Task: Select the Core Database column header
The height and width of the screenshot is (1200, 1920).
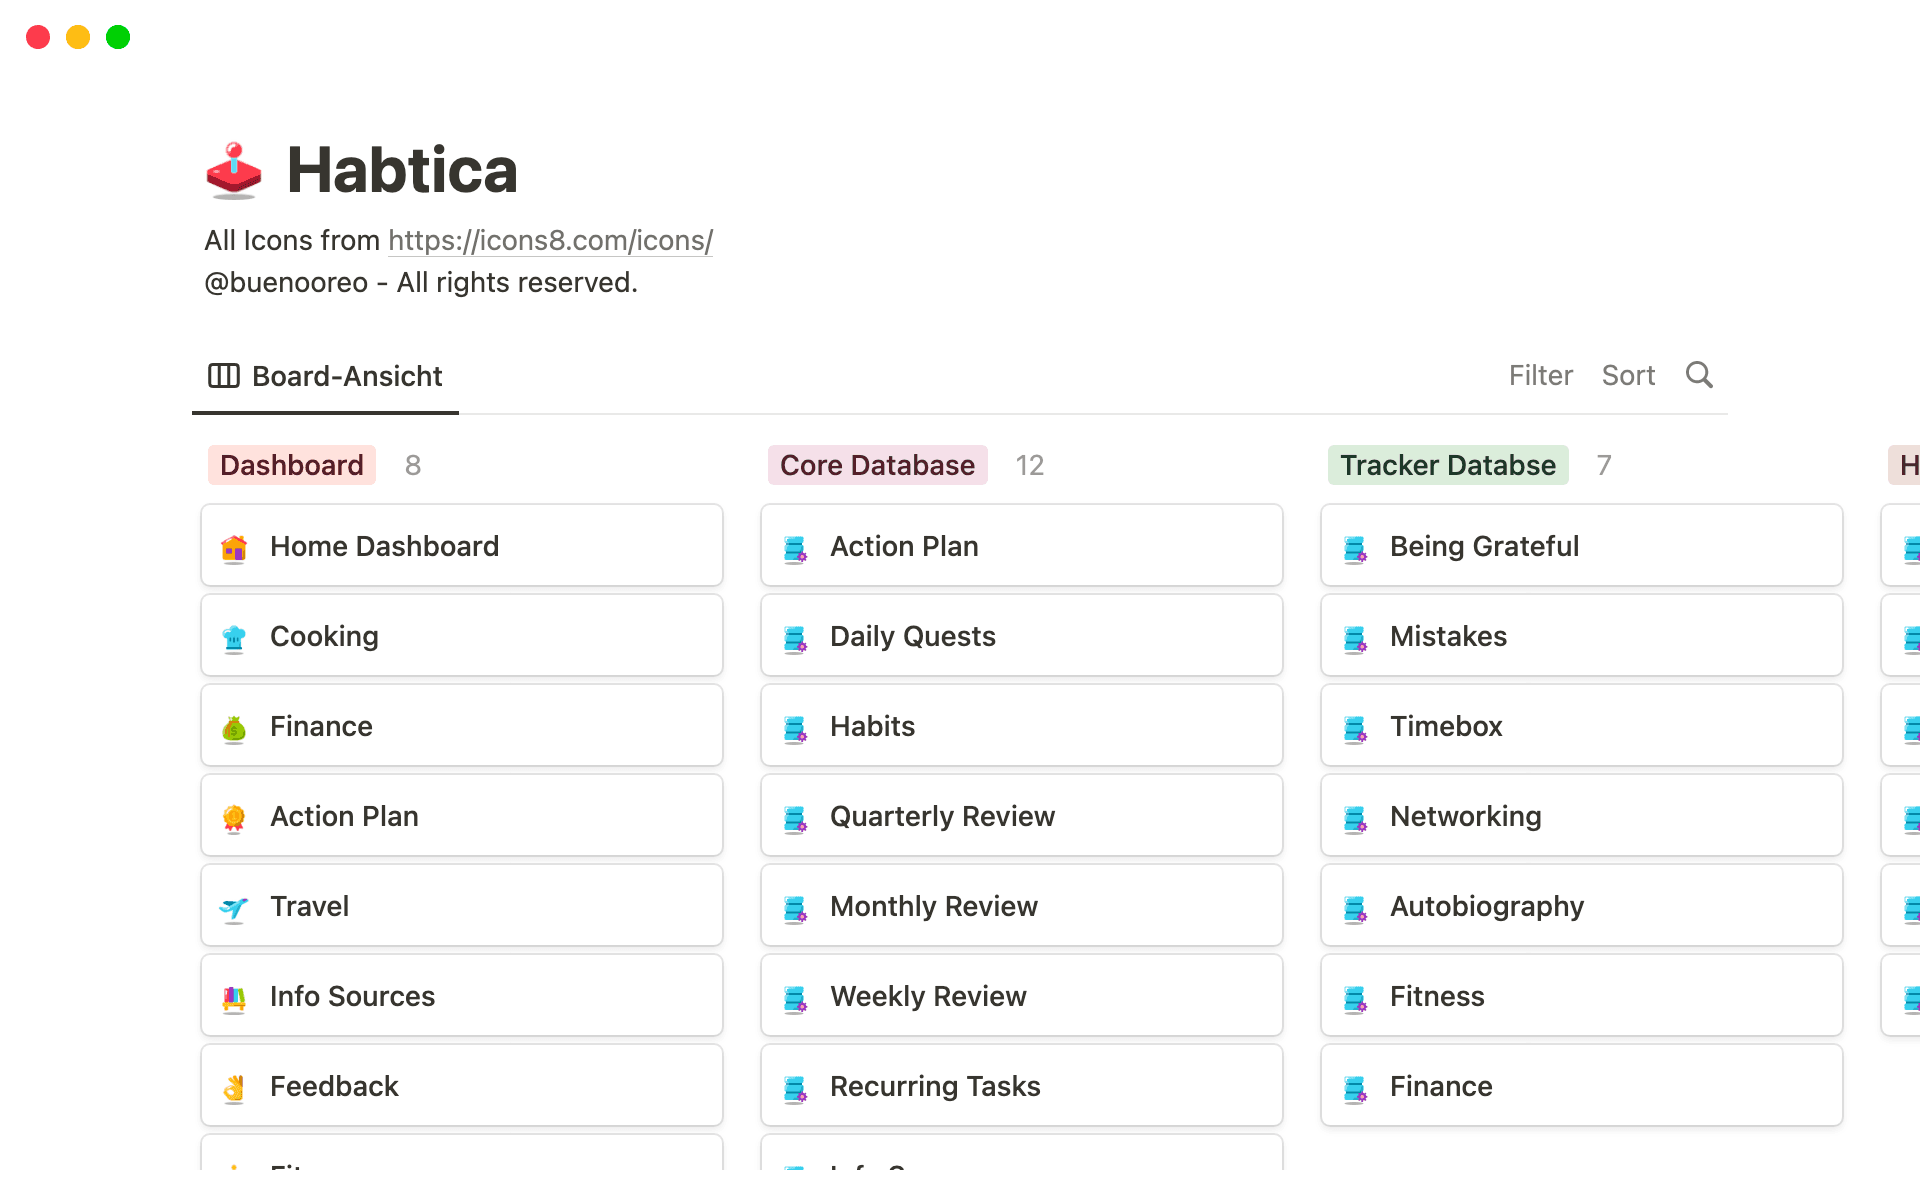Action: click(877, 464)
